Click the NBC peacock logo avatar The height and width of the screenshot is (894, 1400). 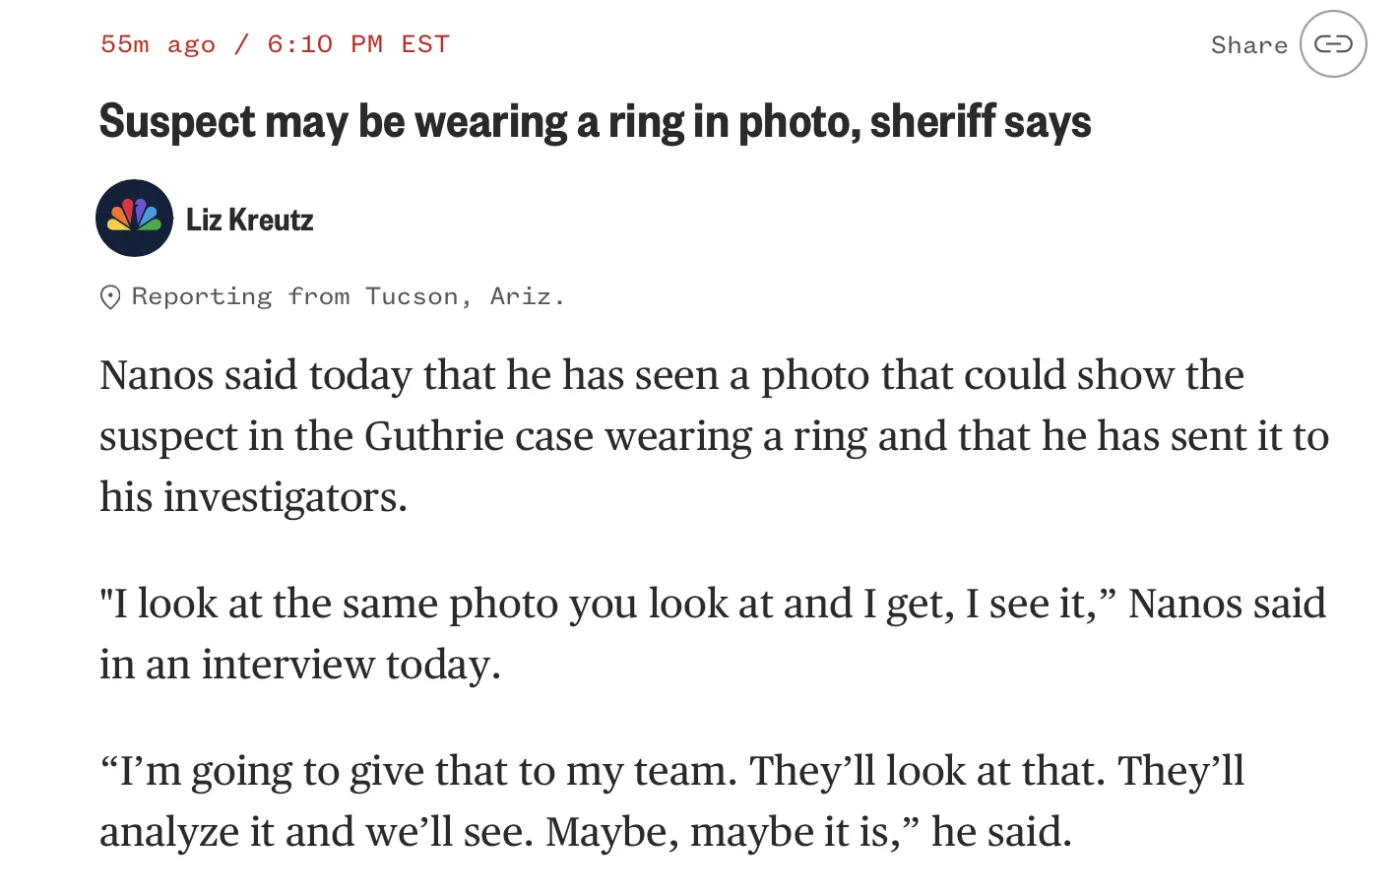pyautogui.click(x=134, y=218)
